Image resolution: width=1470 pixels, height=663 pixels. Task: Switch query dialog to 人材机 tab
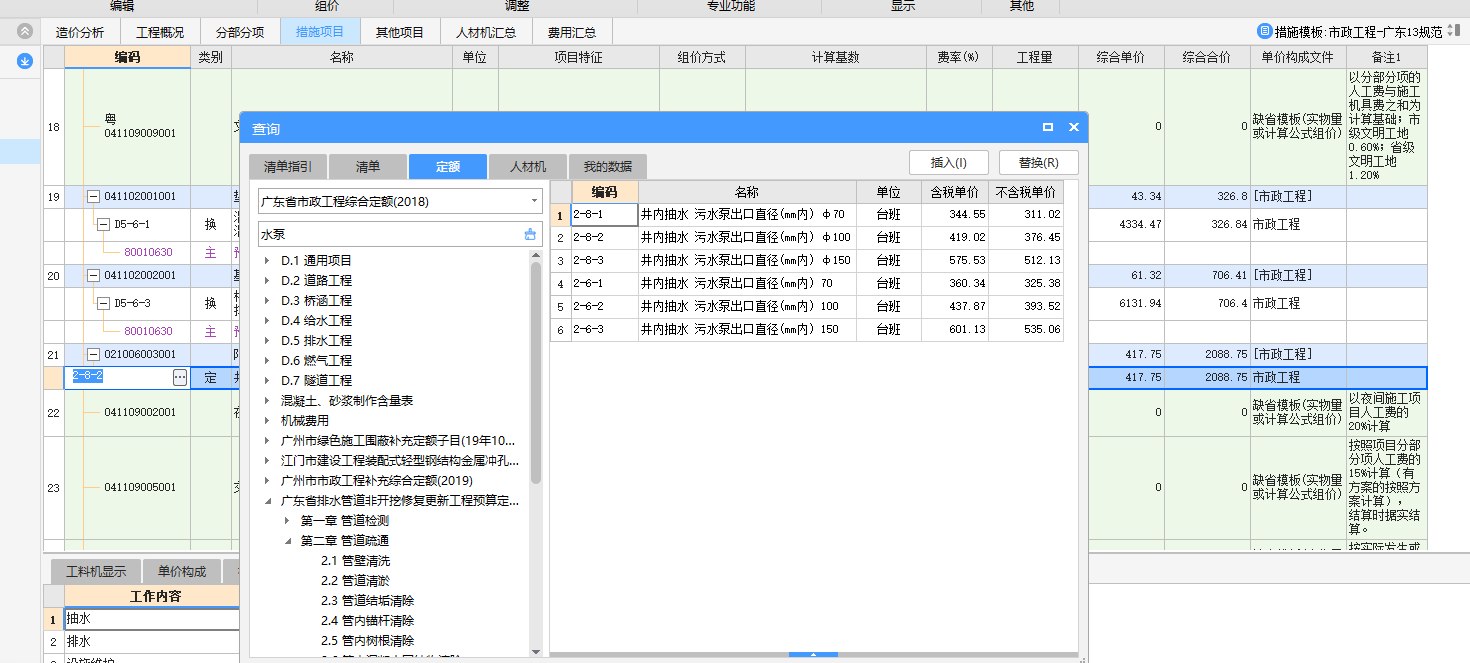click(x=528, y=167)
